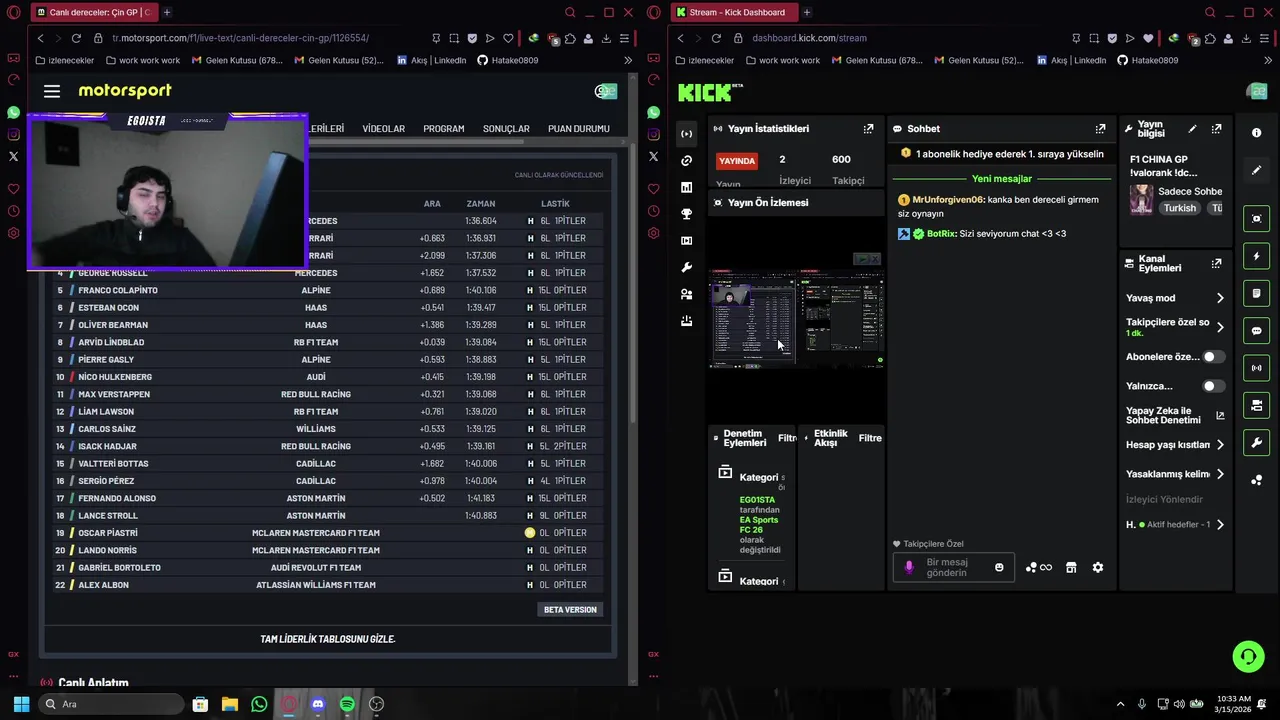Click the heart bookmark icon in Kick window toolbar
The height and width of the screenshot is (720, 1280).
point(1148,38)
